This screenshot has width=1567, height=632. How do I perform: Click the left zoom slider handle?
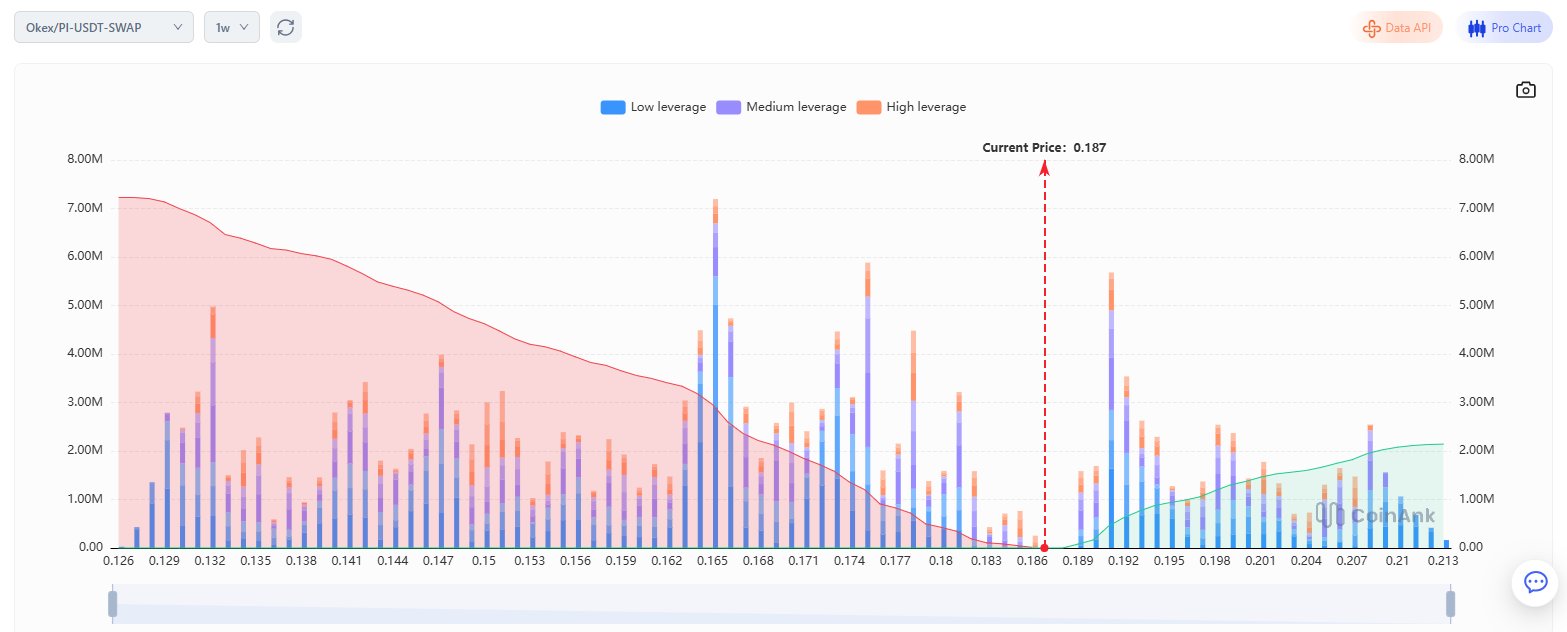[113, 603]
